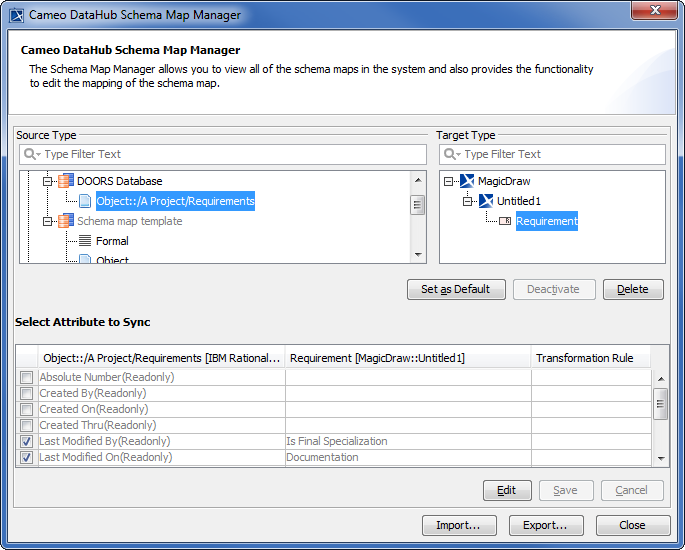The height and width of the screenshot is (550, 685).
Task: Select the Formal item in source tree
Action: tap(112, 241)
